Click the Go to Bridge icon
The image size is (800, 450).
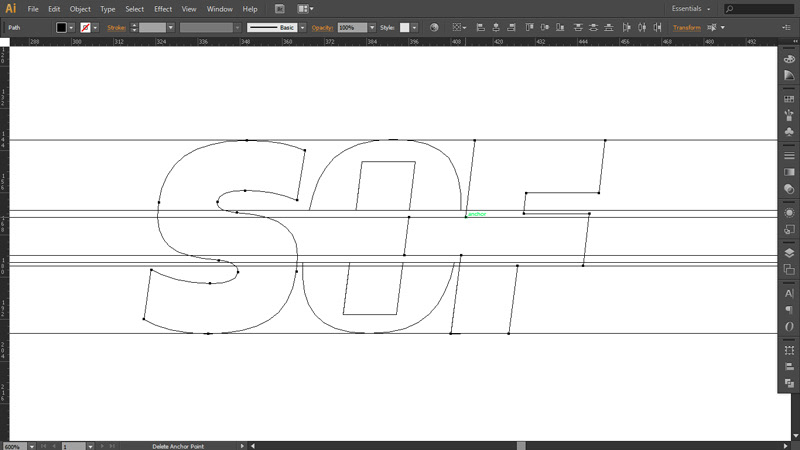[280, 8]
